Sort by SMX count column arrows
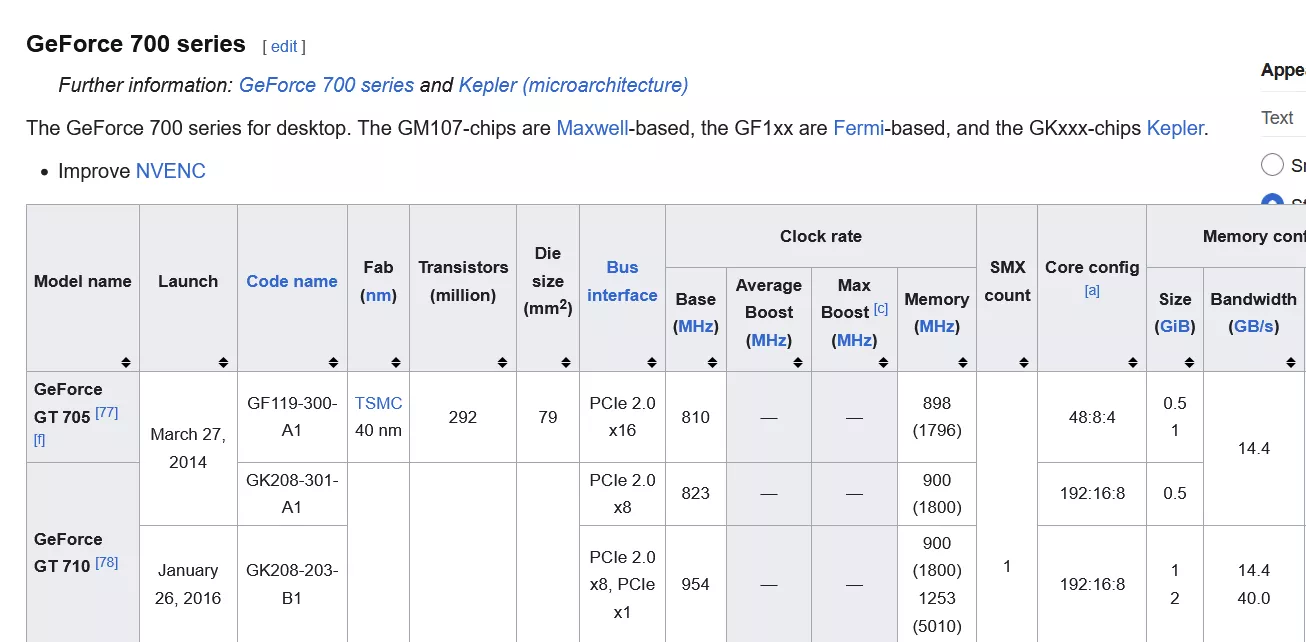The height and width of the screenshot is (642, 1306). [x=1024, y=362]
